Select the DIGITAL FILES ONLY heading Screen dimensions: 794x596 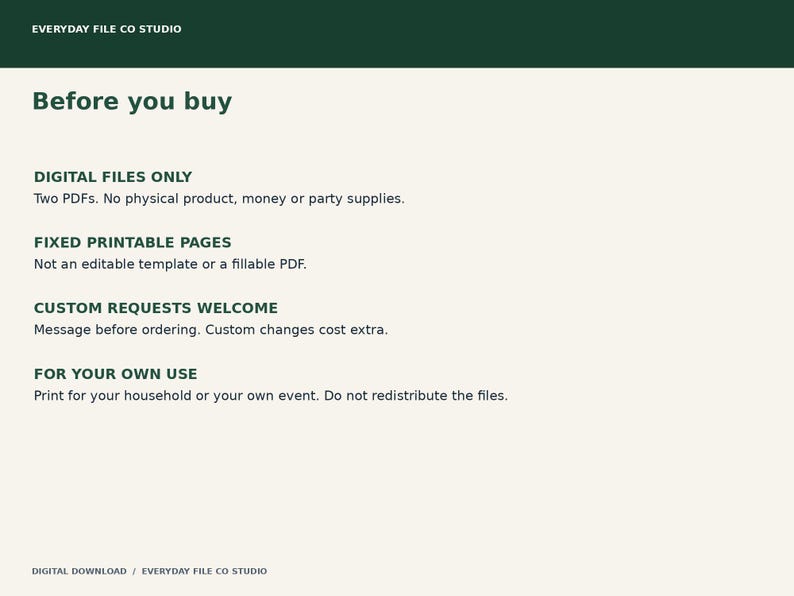[113, 177]
